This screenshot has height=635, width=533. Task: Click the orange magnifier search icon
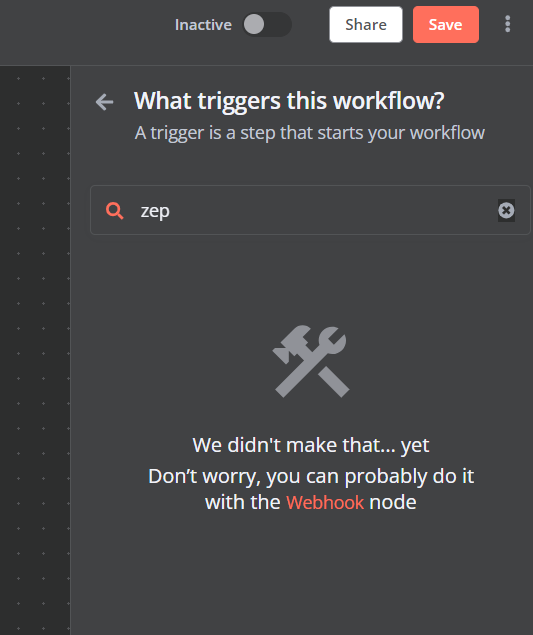[115, 211]
